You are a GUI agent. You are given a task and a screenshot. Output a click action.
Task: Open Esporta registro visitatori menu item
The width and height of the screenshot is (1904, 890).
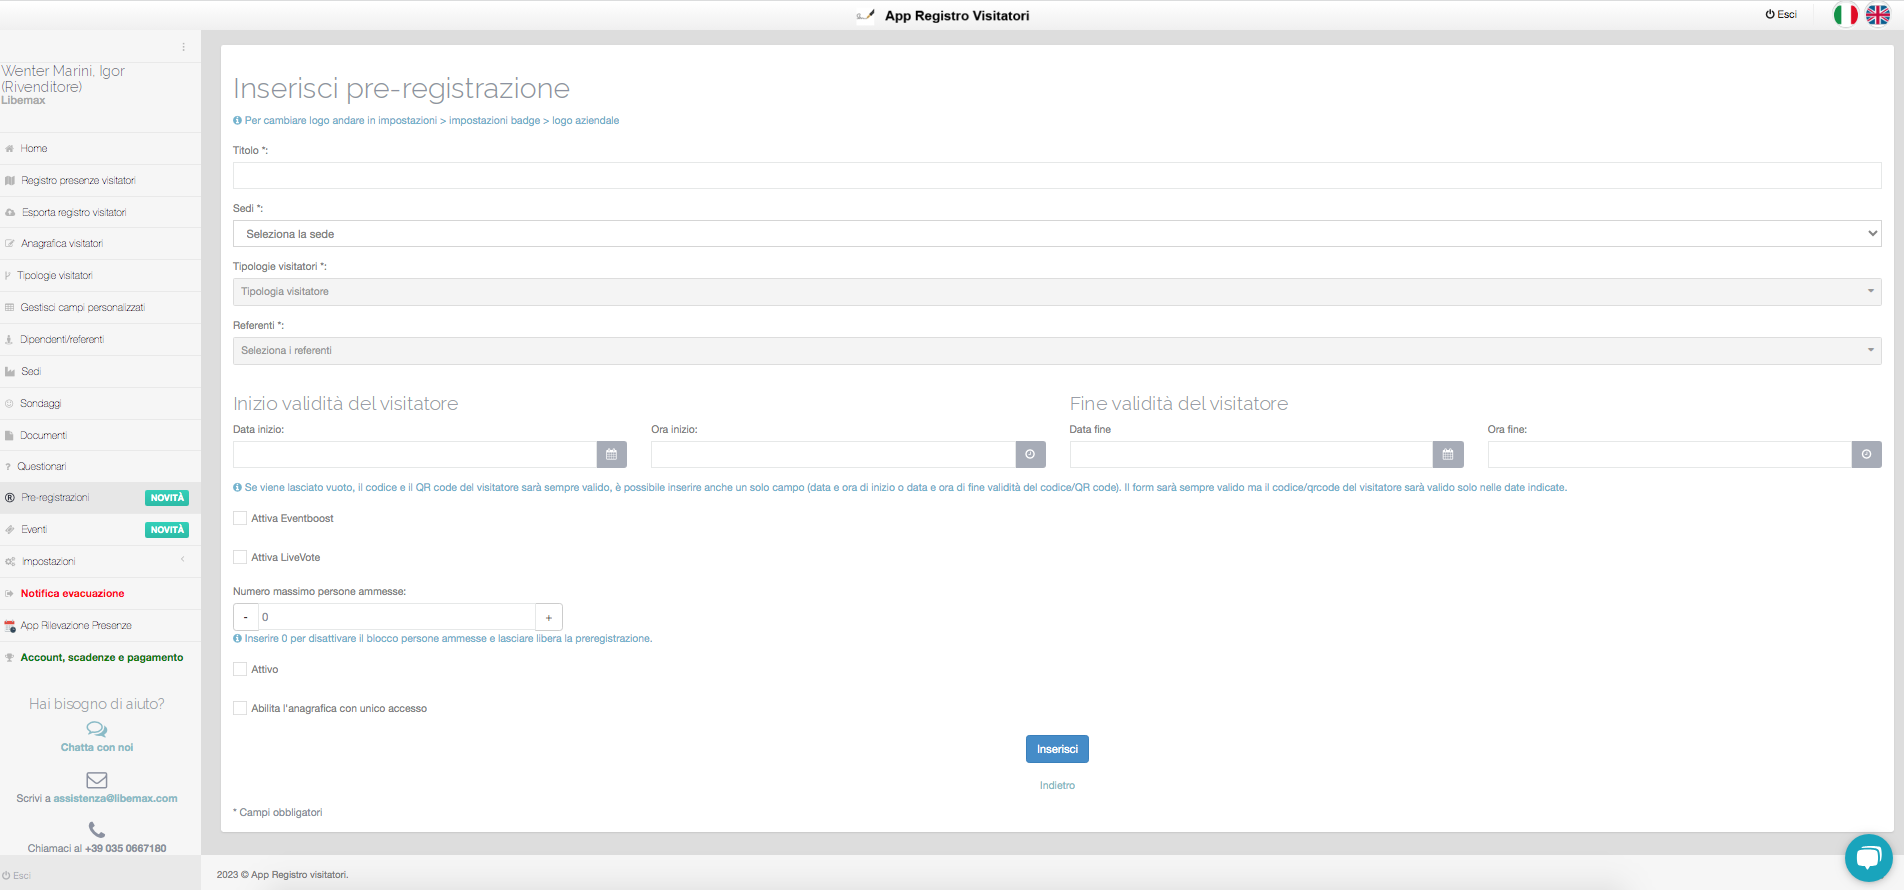coord(100,213)
